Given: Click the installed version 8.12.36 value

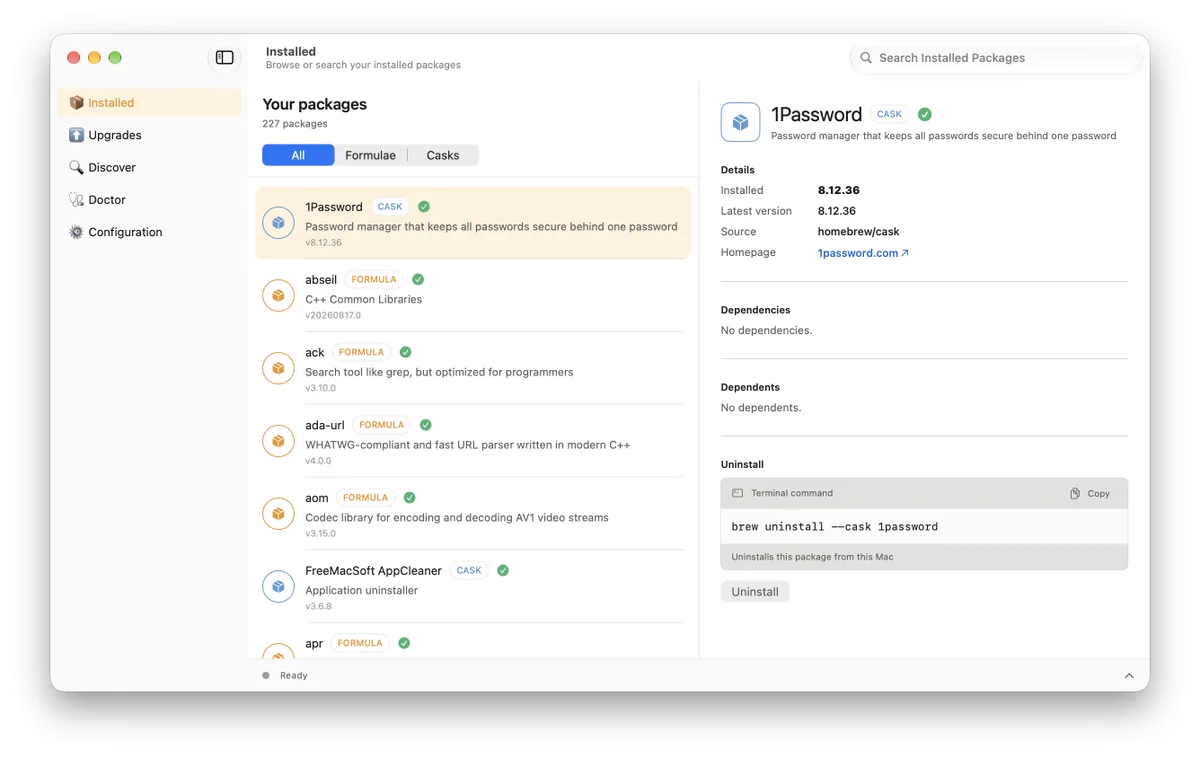Looking at the screenshot, I should [839, 190].
